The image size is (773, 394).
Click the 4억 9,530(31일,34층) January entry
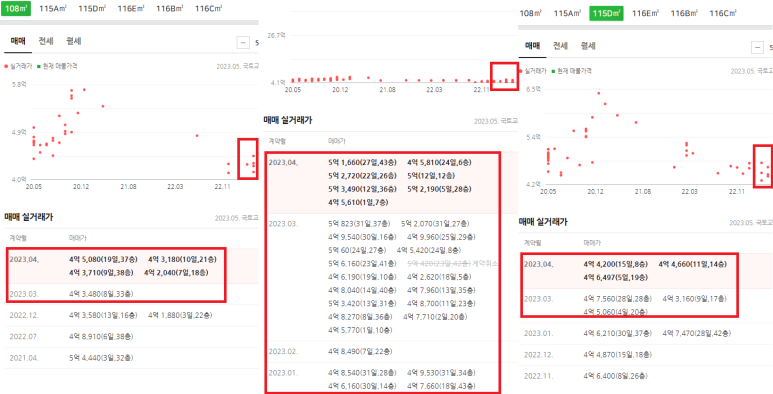click(x=442, y=373)
